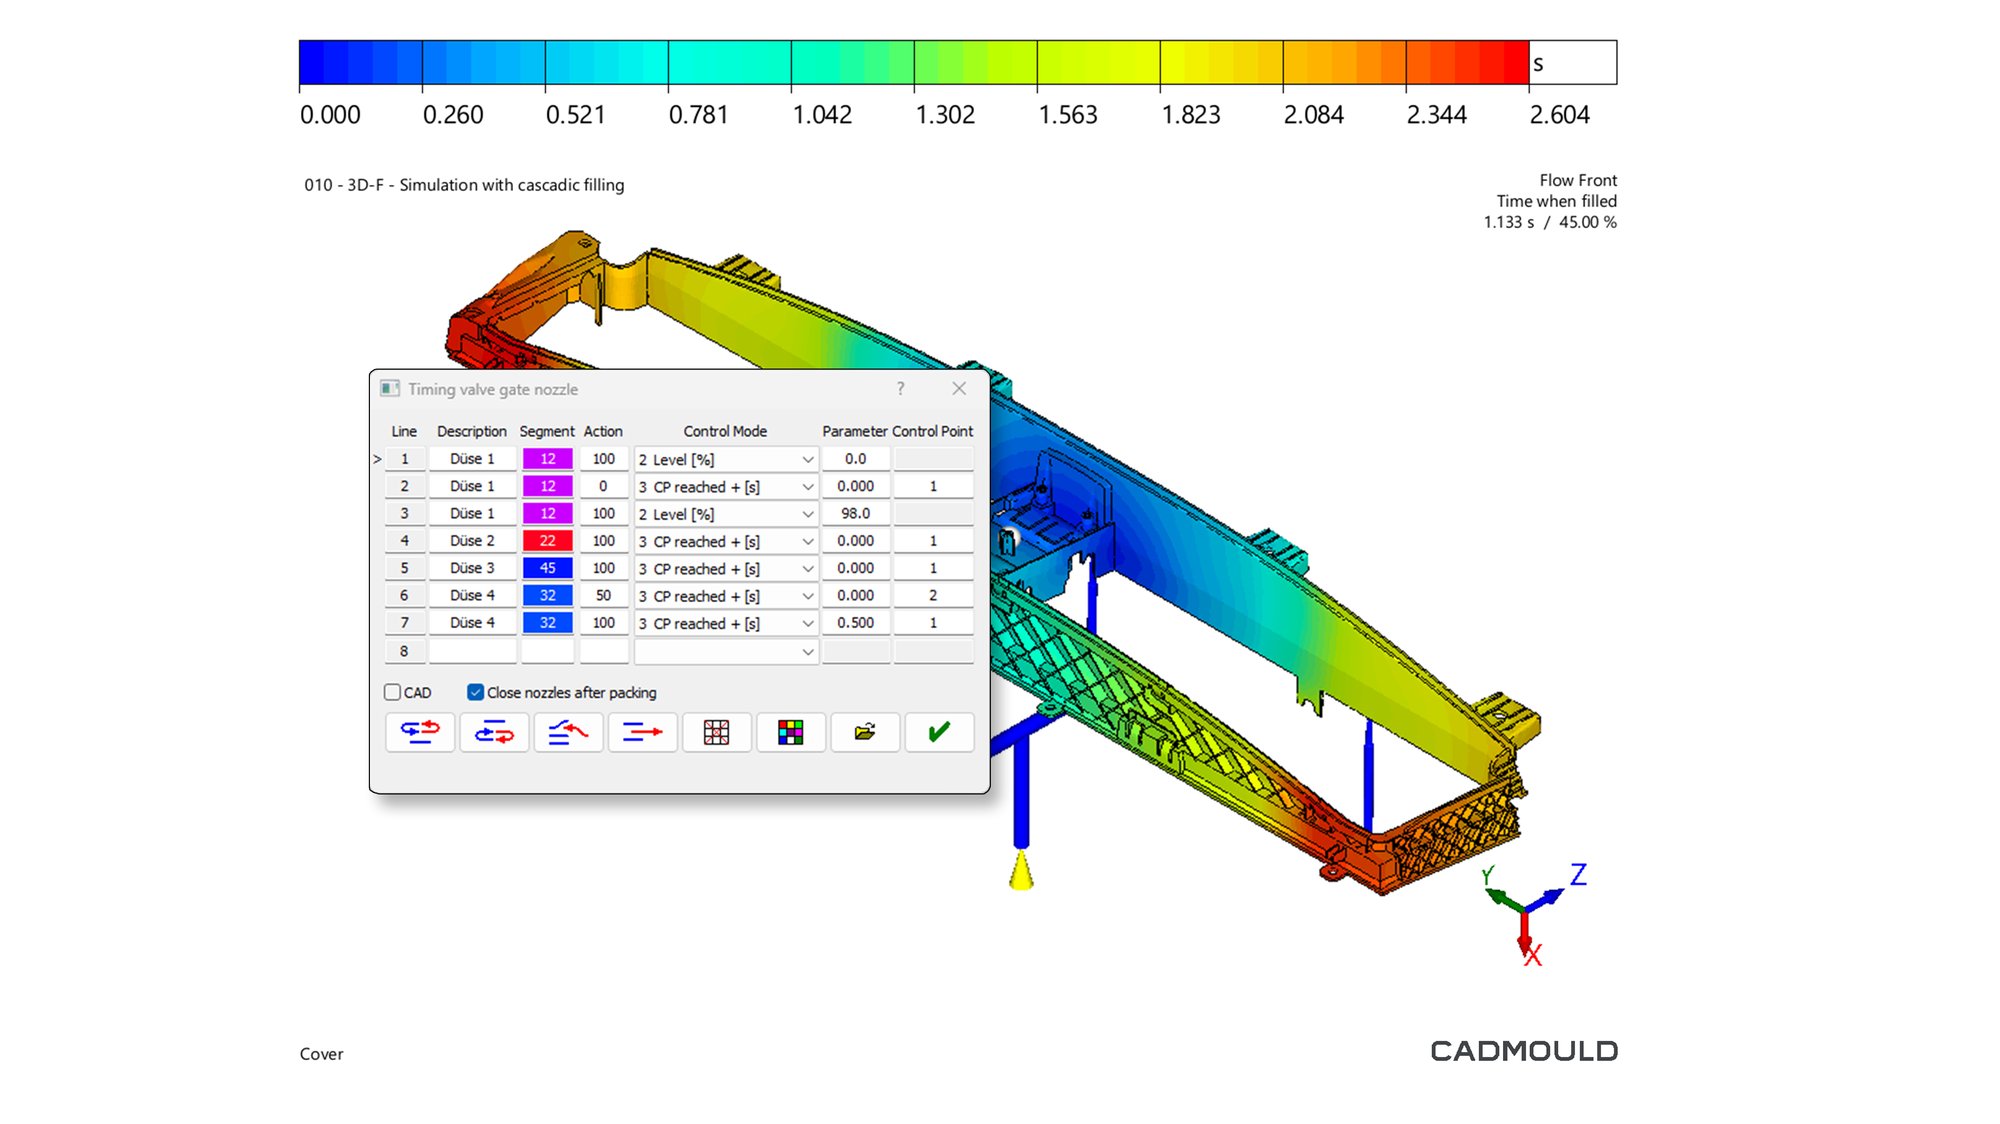Click the insert line curved arrow icon

tap(568, 732)
